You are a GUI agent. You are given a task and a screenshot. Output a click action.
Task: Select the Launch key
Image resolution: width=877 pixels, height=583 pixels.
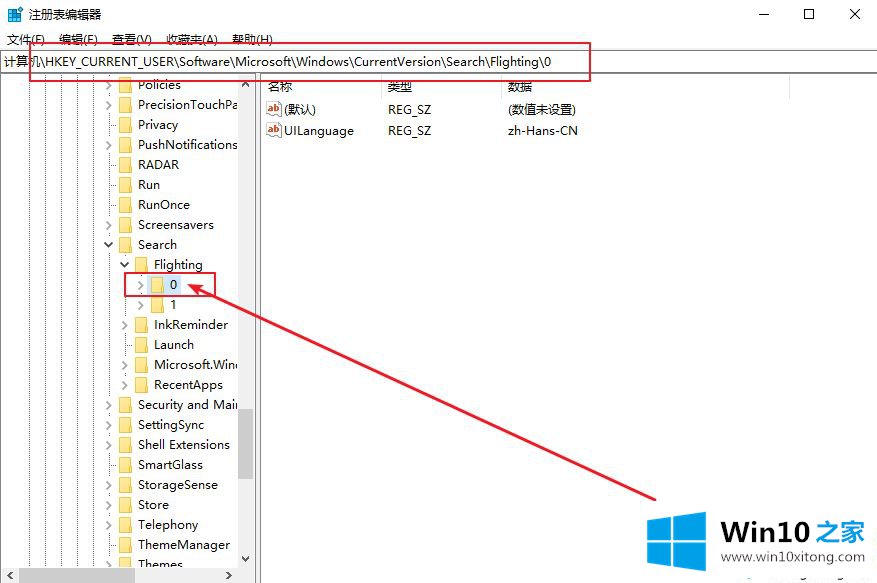(174, 345)
